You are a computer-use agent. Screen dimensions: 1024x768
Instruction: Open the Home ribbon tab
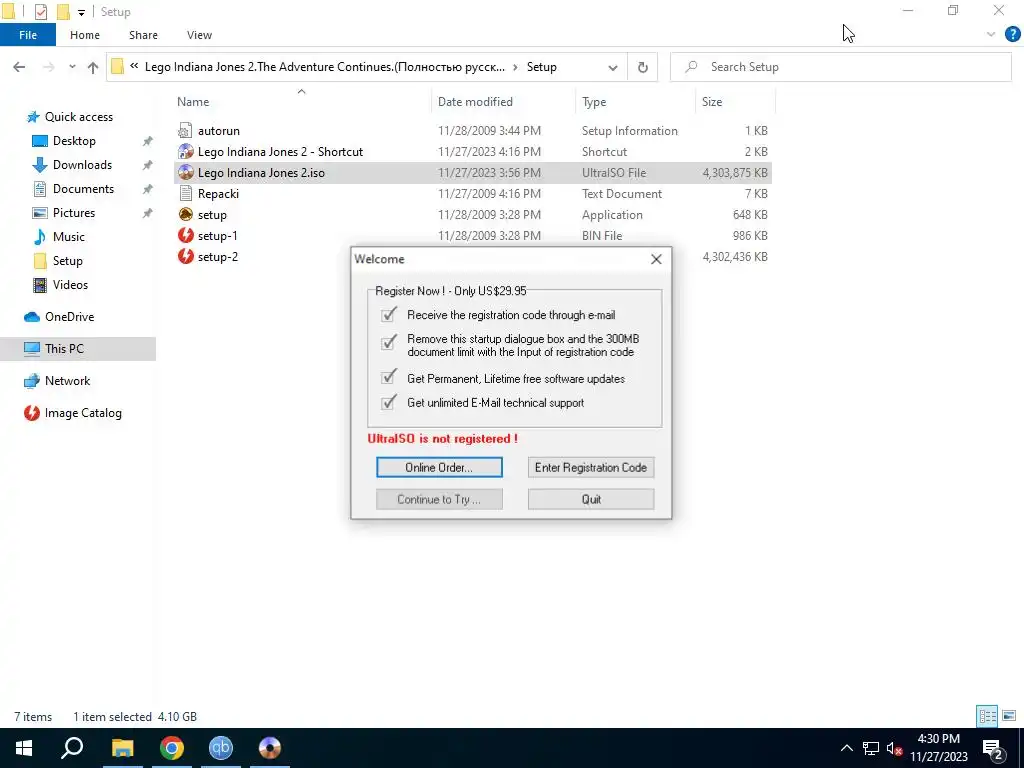point(85,35)
